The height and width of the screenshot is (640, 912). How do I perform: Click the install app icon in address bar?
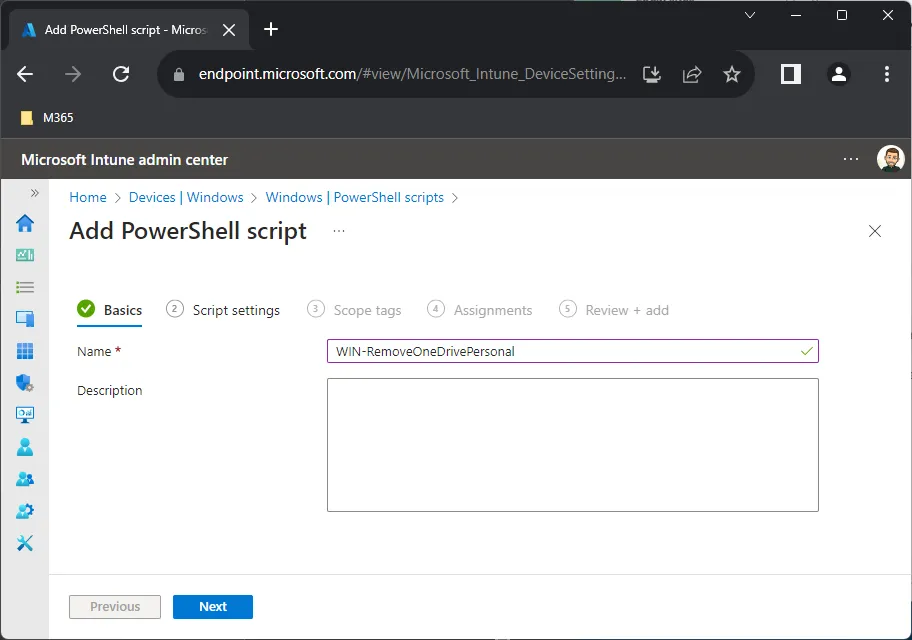652,74
